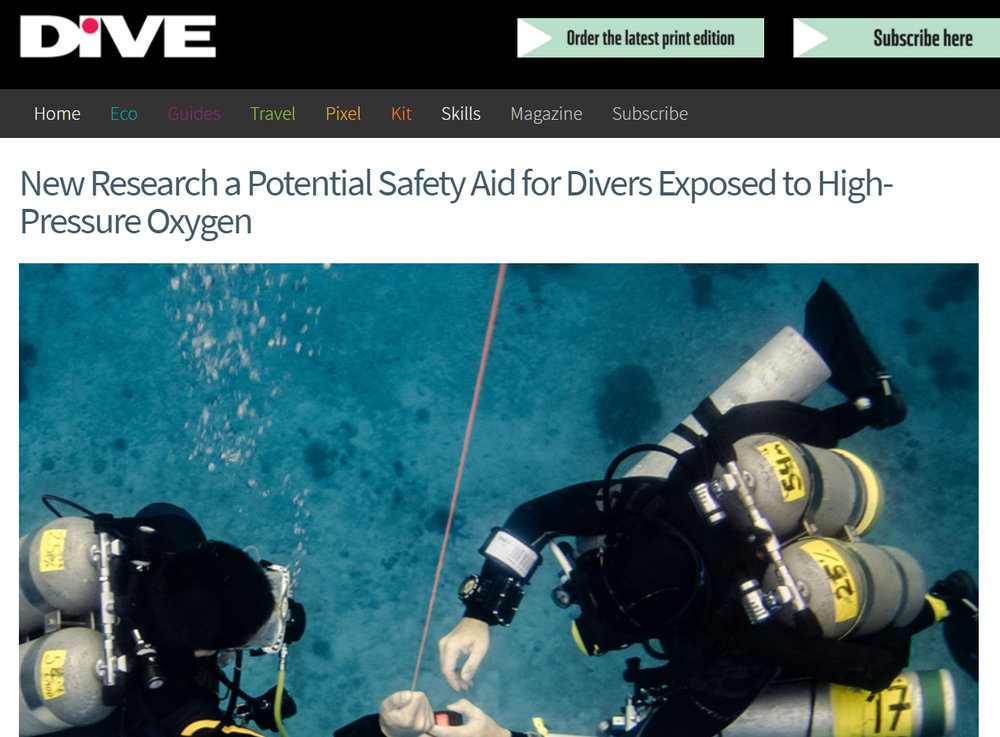This screenshot has width=1000, height=737.
Task: Select the Skills menu item
Action: tap(460, 113)
